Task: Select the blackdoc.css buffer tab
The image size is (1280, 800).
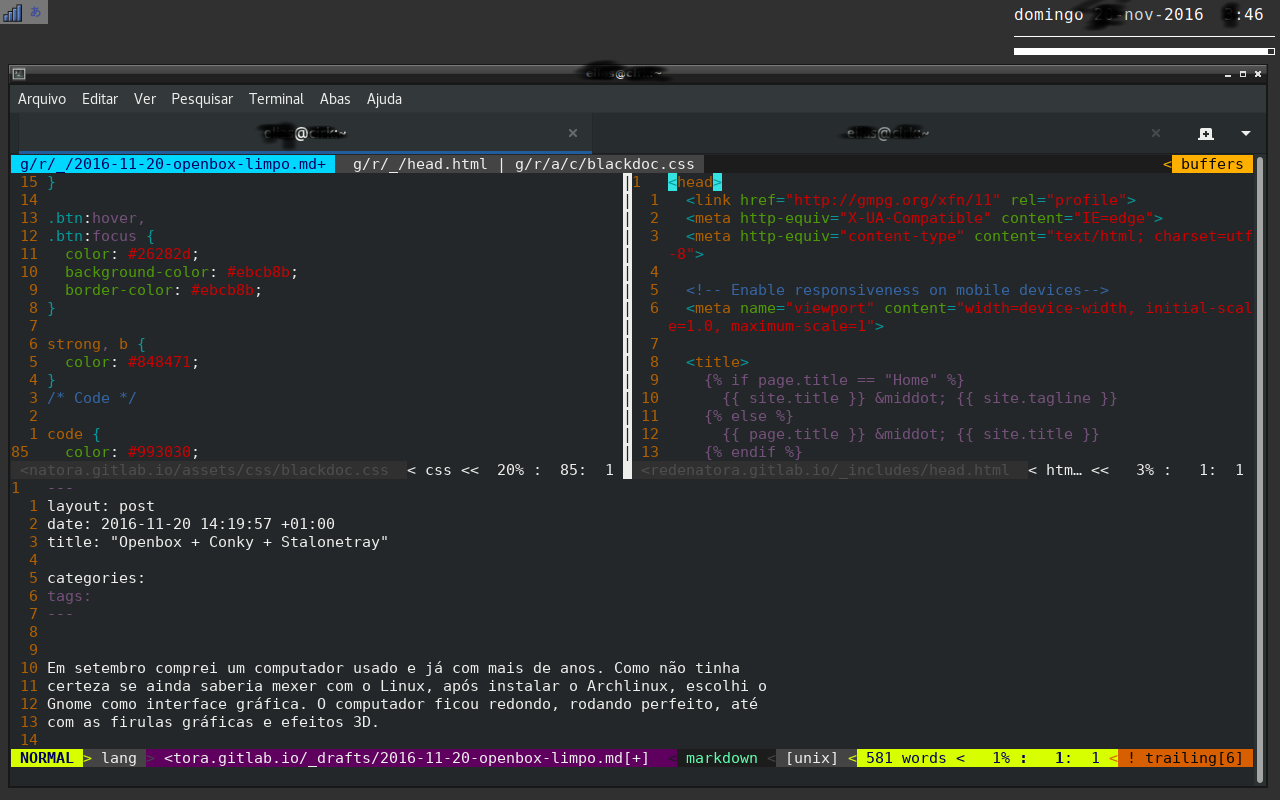Action: coord(605,164)
